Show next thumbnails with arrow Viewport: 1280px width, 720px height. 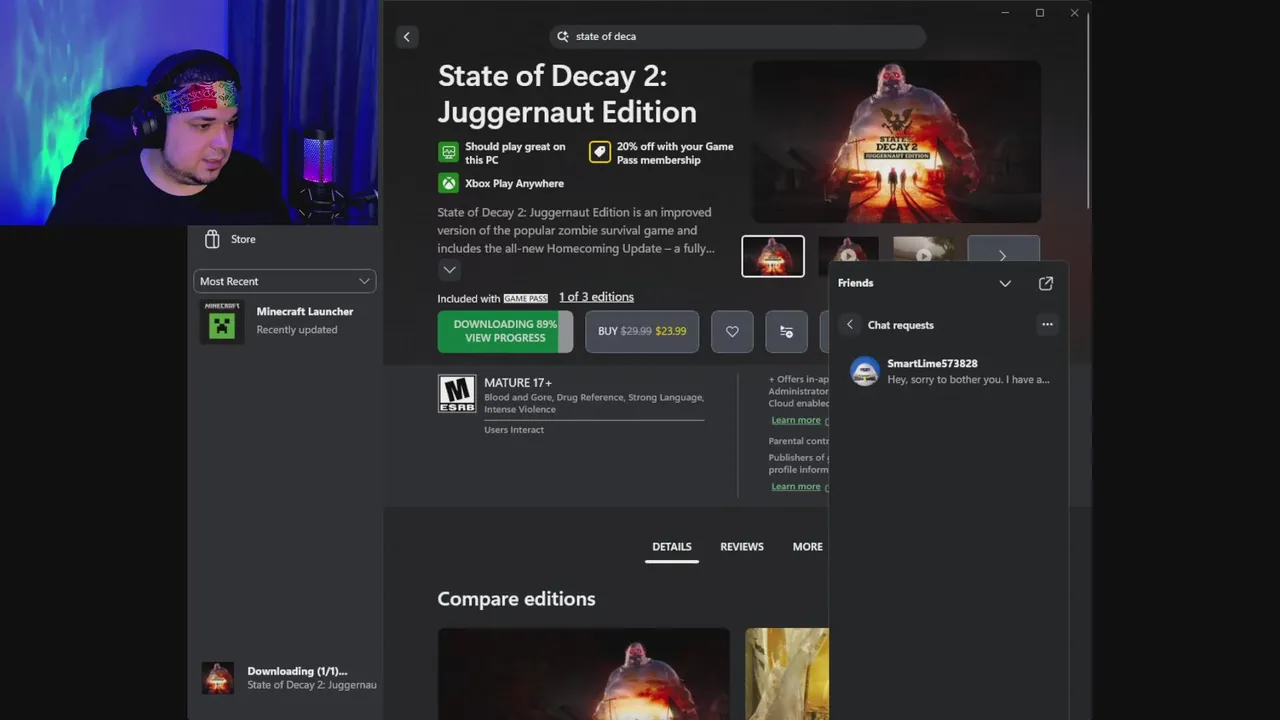tap(1003, 255)
